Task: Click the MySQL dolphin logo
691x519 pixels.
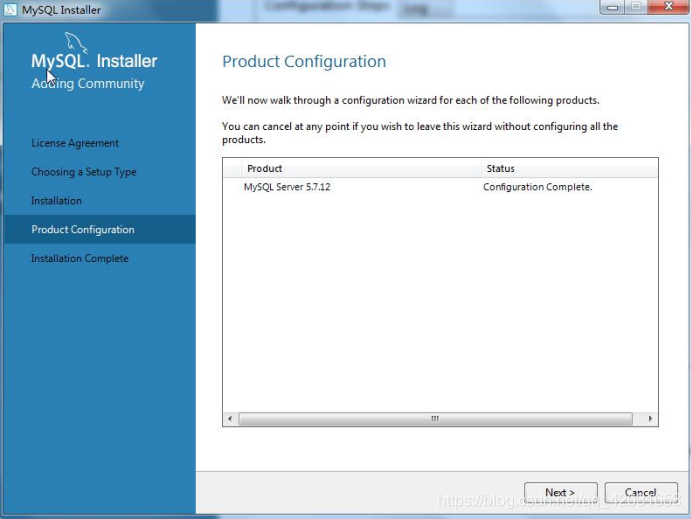Action: (76, 43)
